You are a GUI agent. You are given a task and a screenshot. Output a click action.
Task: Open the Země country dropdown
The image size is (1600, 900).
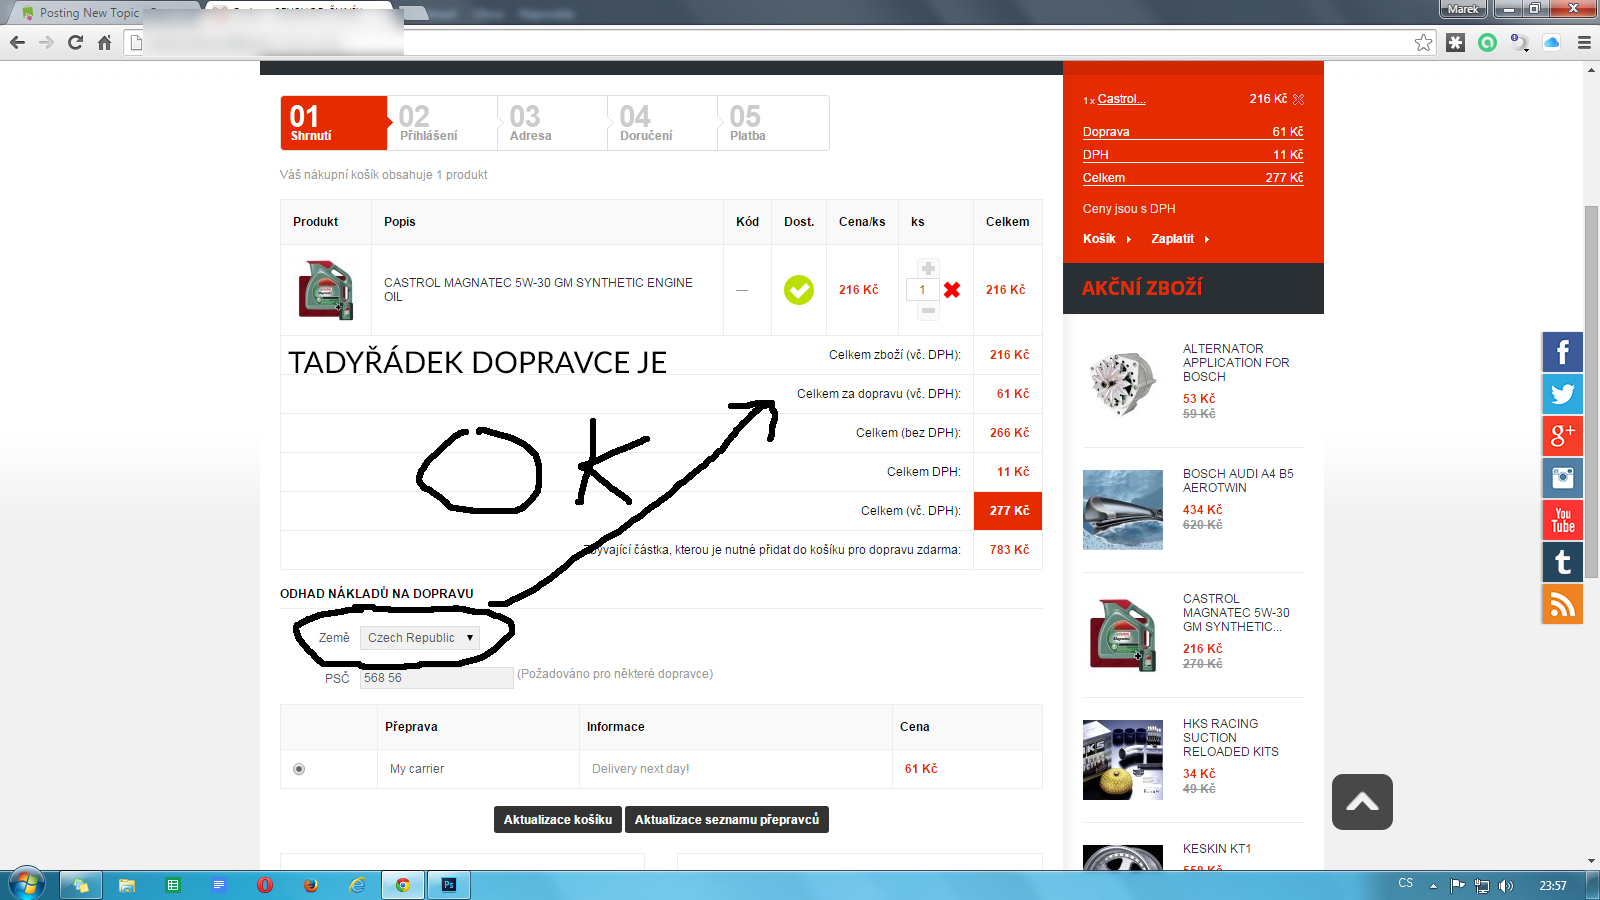point(420,638)
